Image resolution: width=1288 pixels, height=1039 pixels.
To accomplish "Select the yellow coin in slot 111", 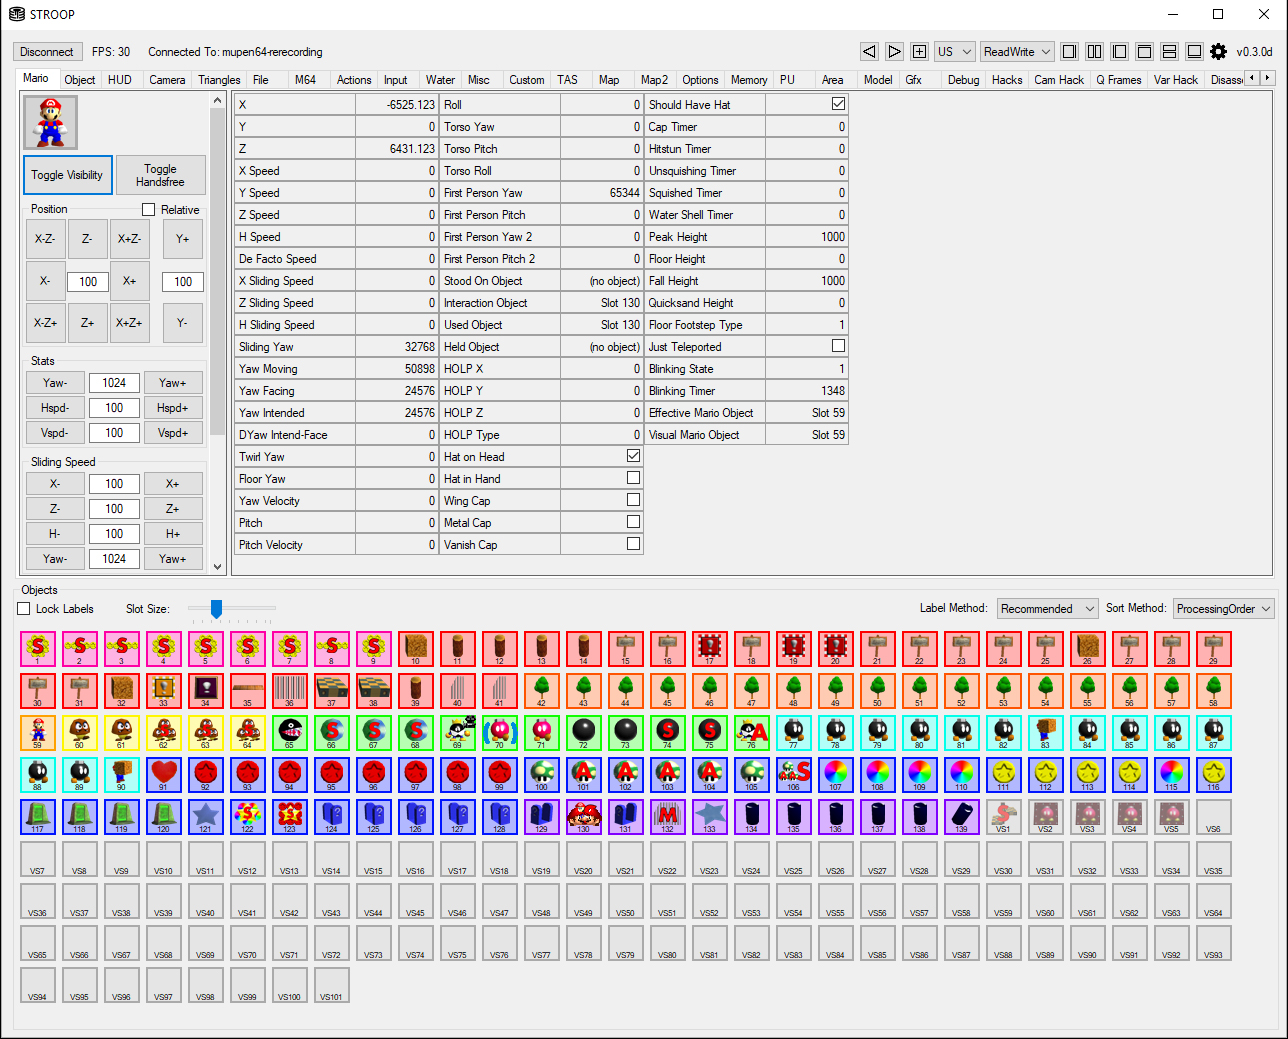I will [x=1004, y=775].
